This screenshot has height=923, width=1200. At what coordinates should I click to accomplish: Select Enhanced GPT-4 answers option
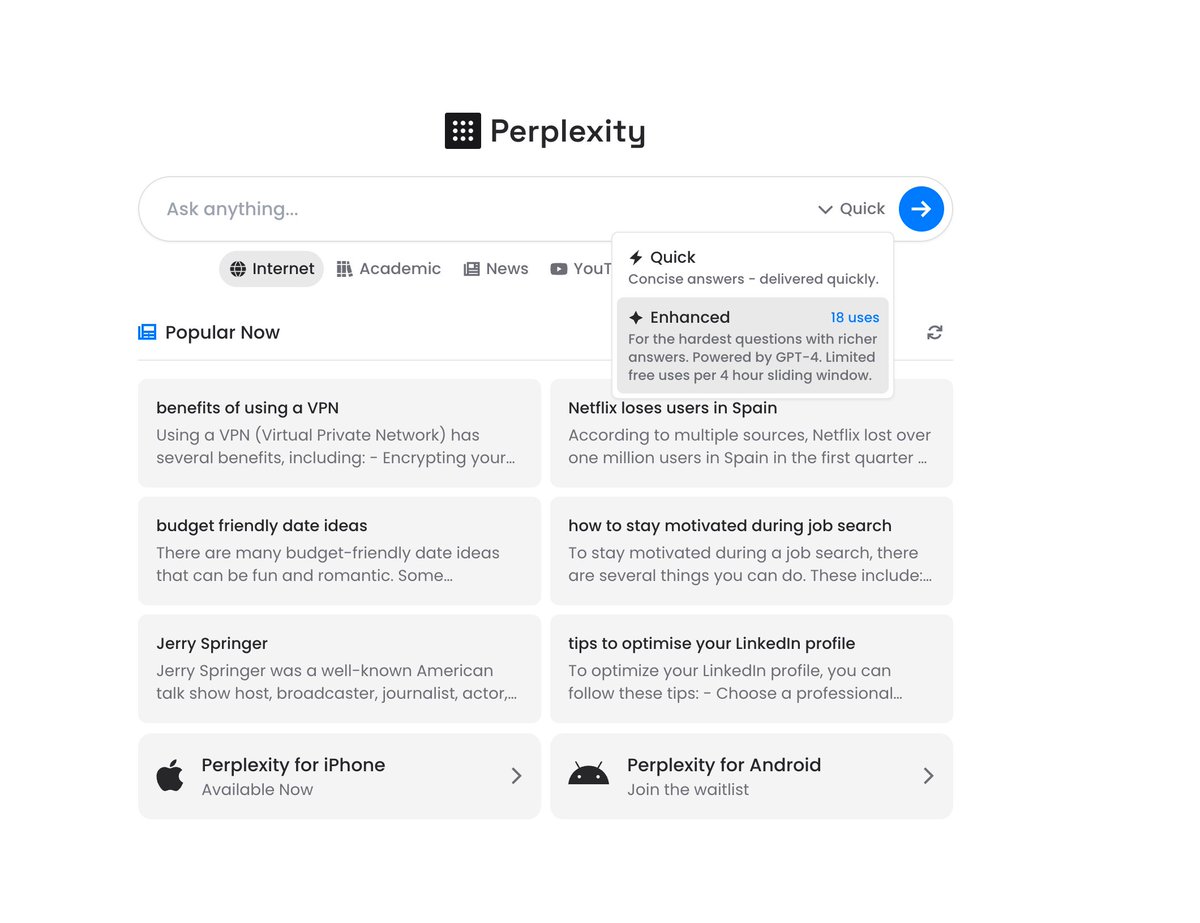(753, 345)
